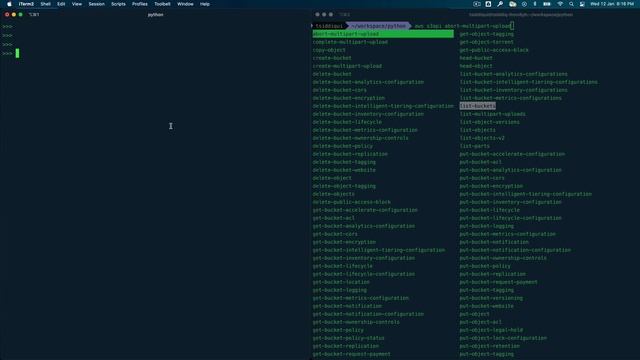
Task: Open the View menu
Action: point(77,4)
